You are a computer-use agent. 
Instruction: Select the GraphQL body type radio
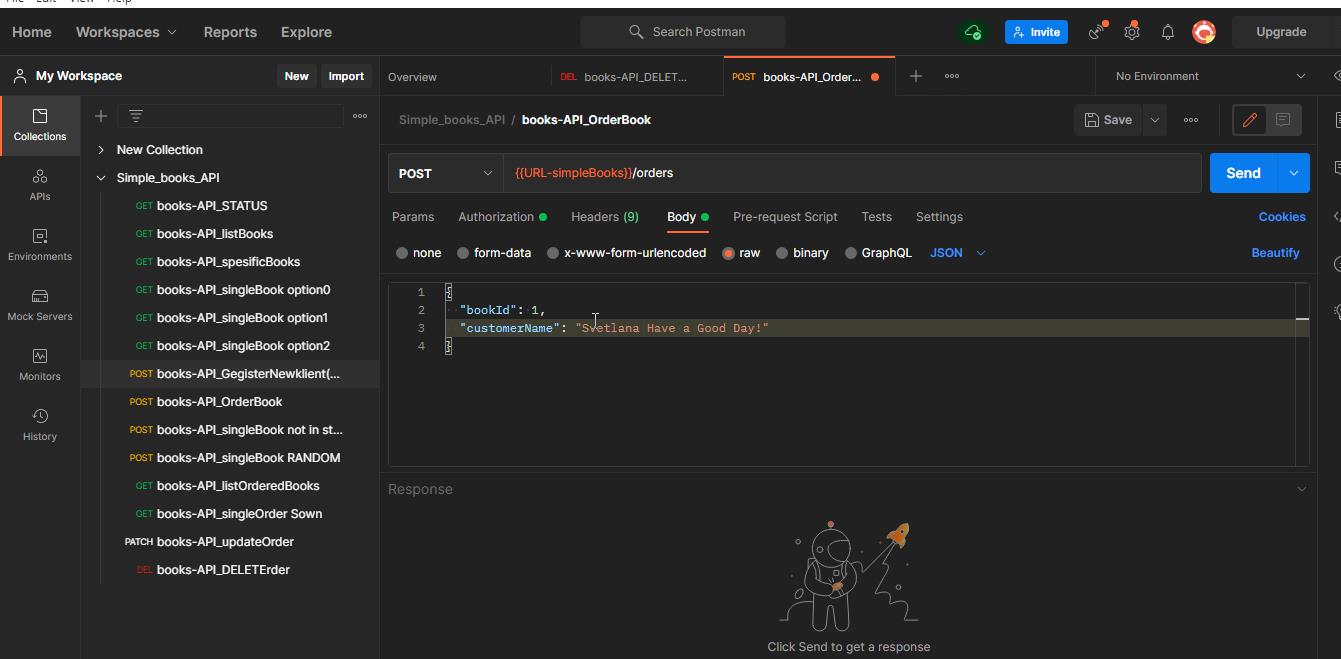(851, 253)
